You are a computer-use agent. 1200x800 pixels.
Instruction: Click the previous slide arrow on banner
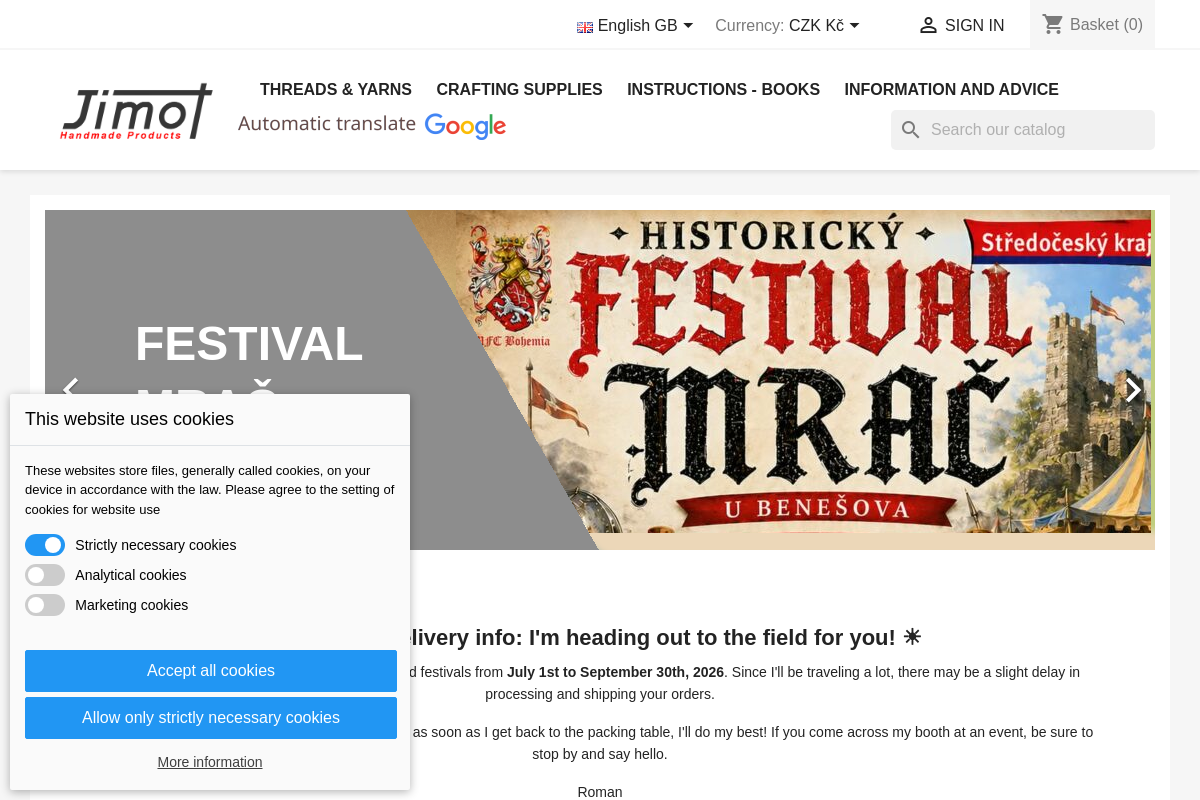click(69, 388)
